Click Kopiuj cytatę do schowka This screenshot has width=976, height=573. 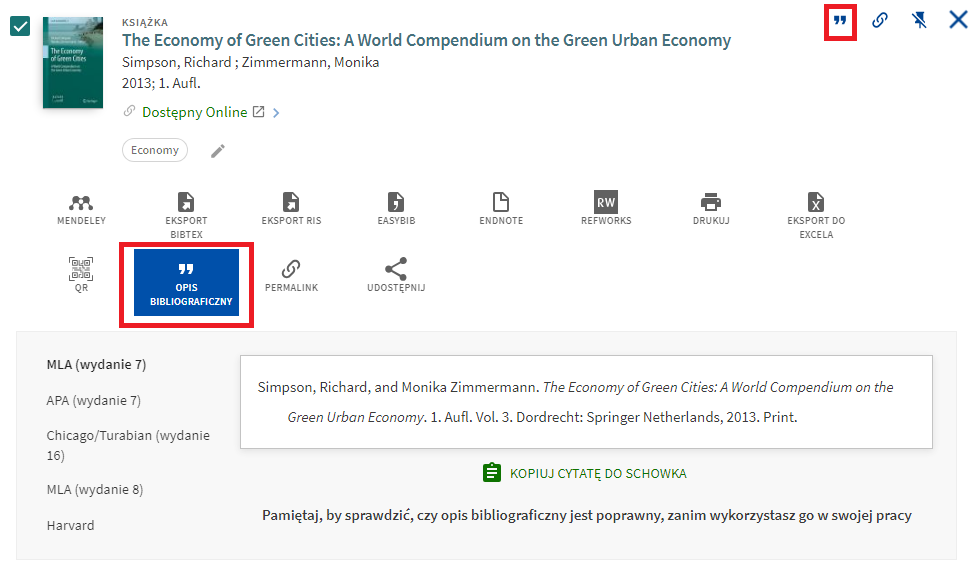pyautogui.click(x=585, y=473)
